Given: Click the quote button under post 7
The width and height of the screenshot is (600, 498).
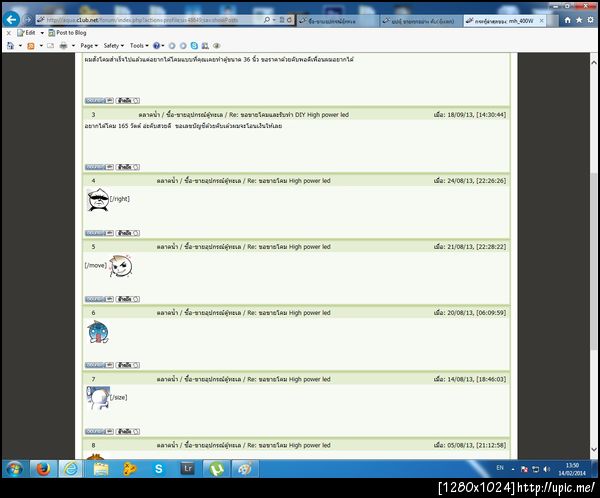Looking at the screenshot, I should click(x=128, y=431).
